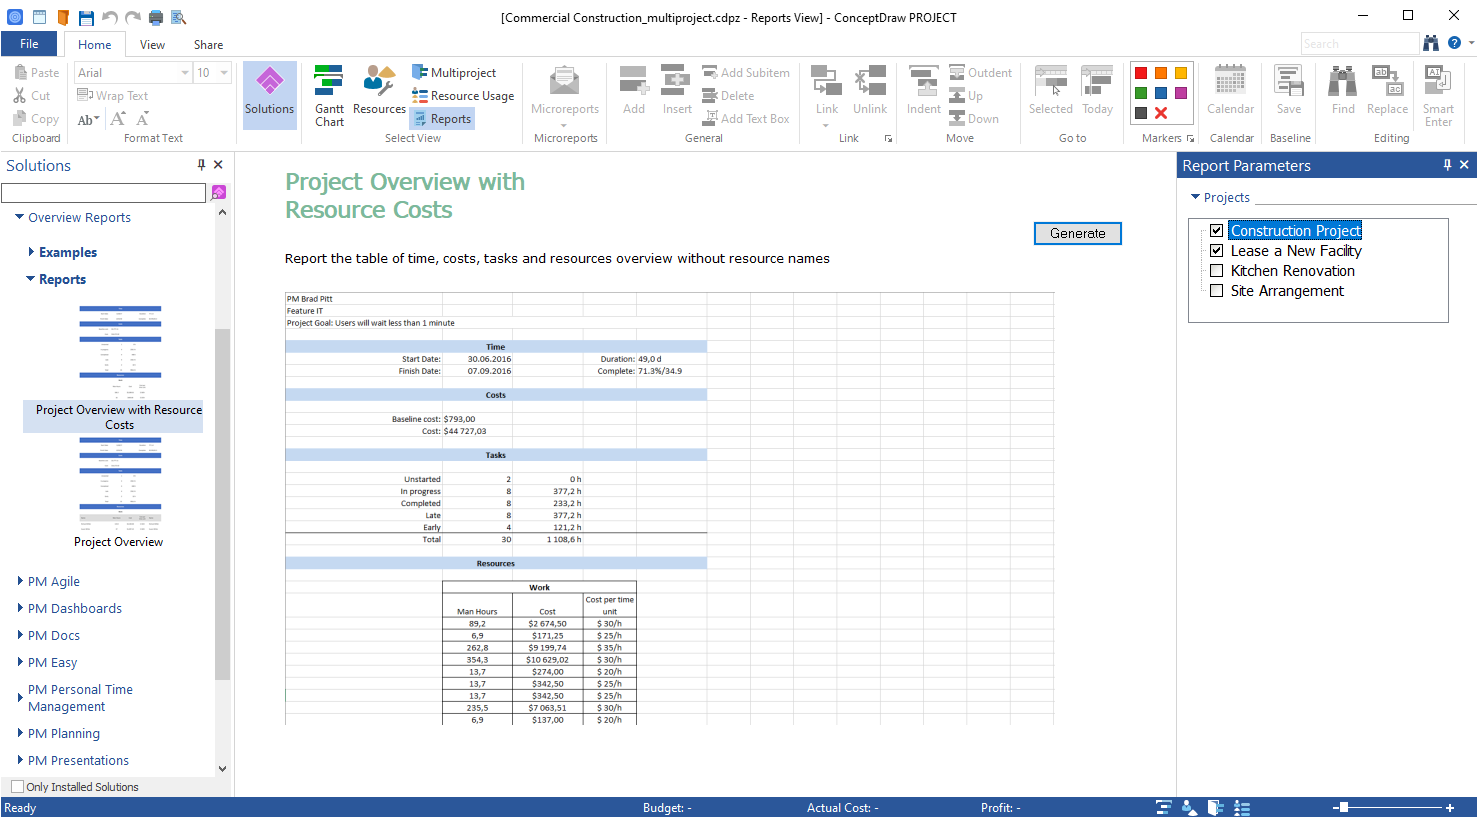The image size is (1478, 818).
Task: Click the Solutions search field
Action: click(104, 192)
